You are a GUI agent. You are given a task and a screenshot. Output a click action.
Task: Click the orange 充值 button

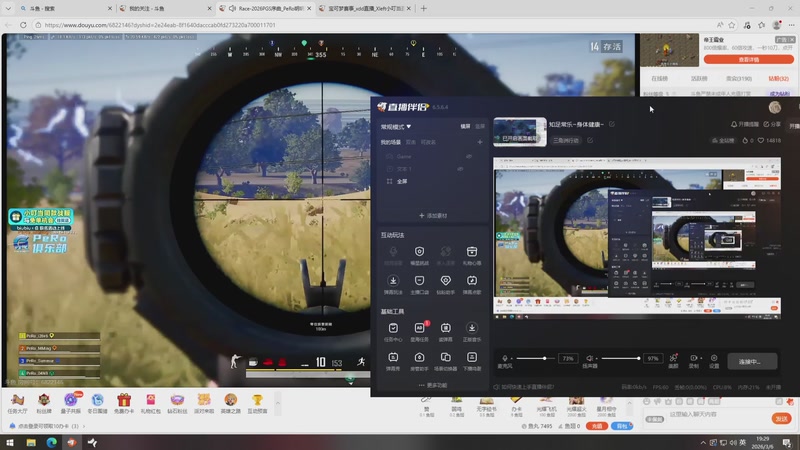[596, 426]
